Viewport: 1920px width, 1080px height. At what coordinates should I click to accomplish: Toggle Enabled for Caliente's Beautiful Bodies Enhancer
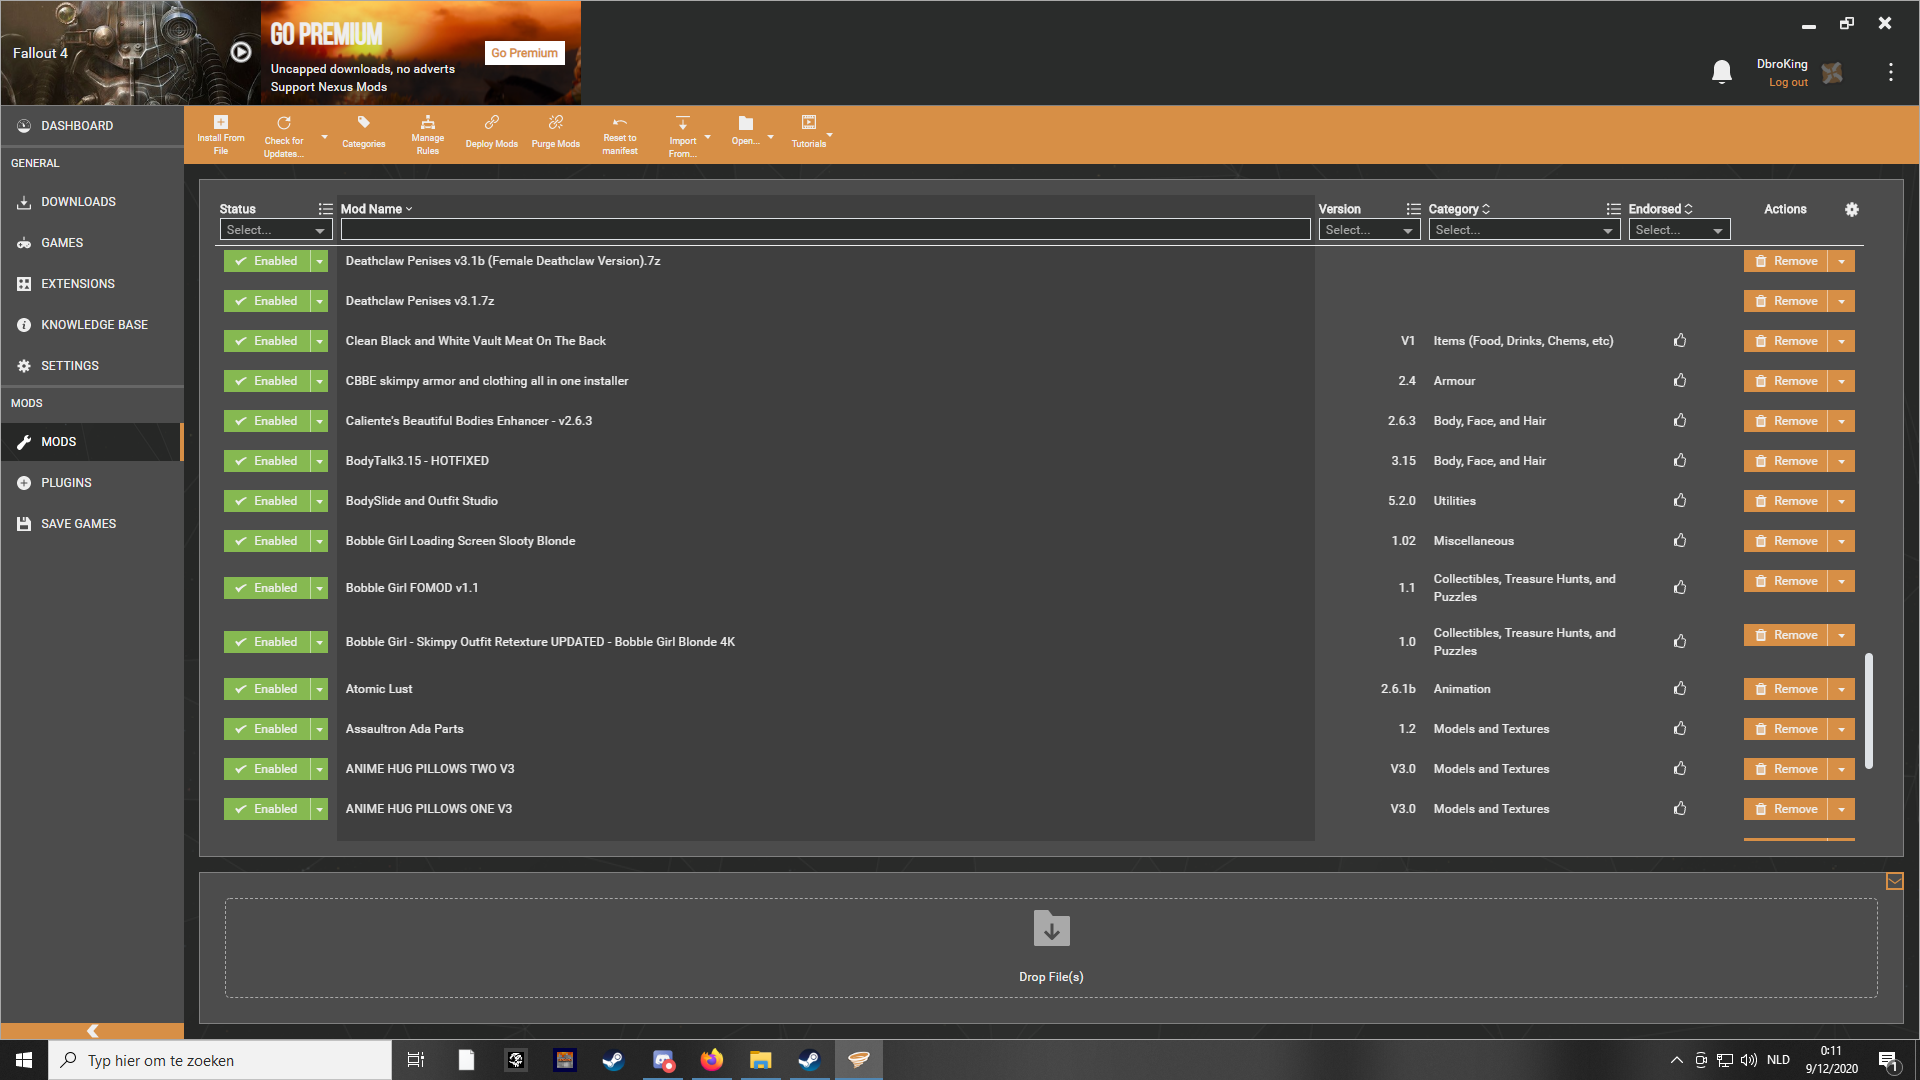point(267,421)
